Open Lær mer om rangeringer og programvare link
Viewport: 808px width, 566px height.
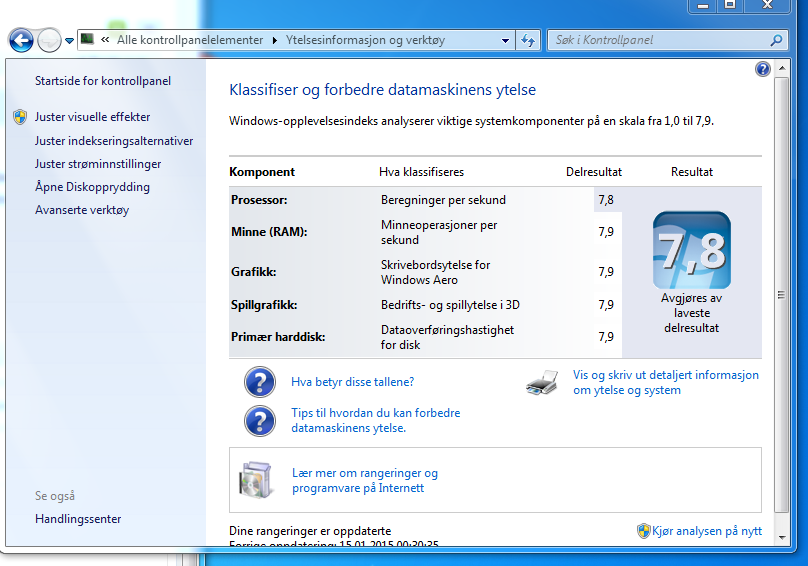click(x=365, y=480)
